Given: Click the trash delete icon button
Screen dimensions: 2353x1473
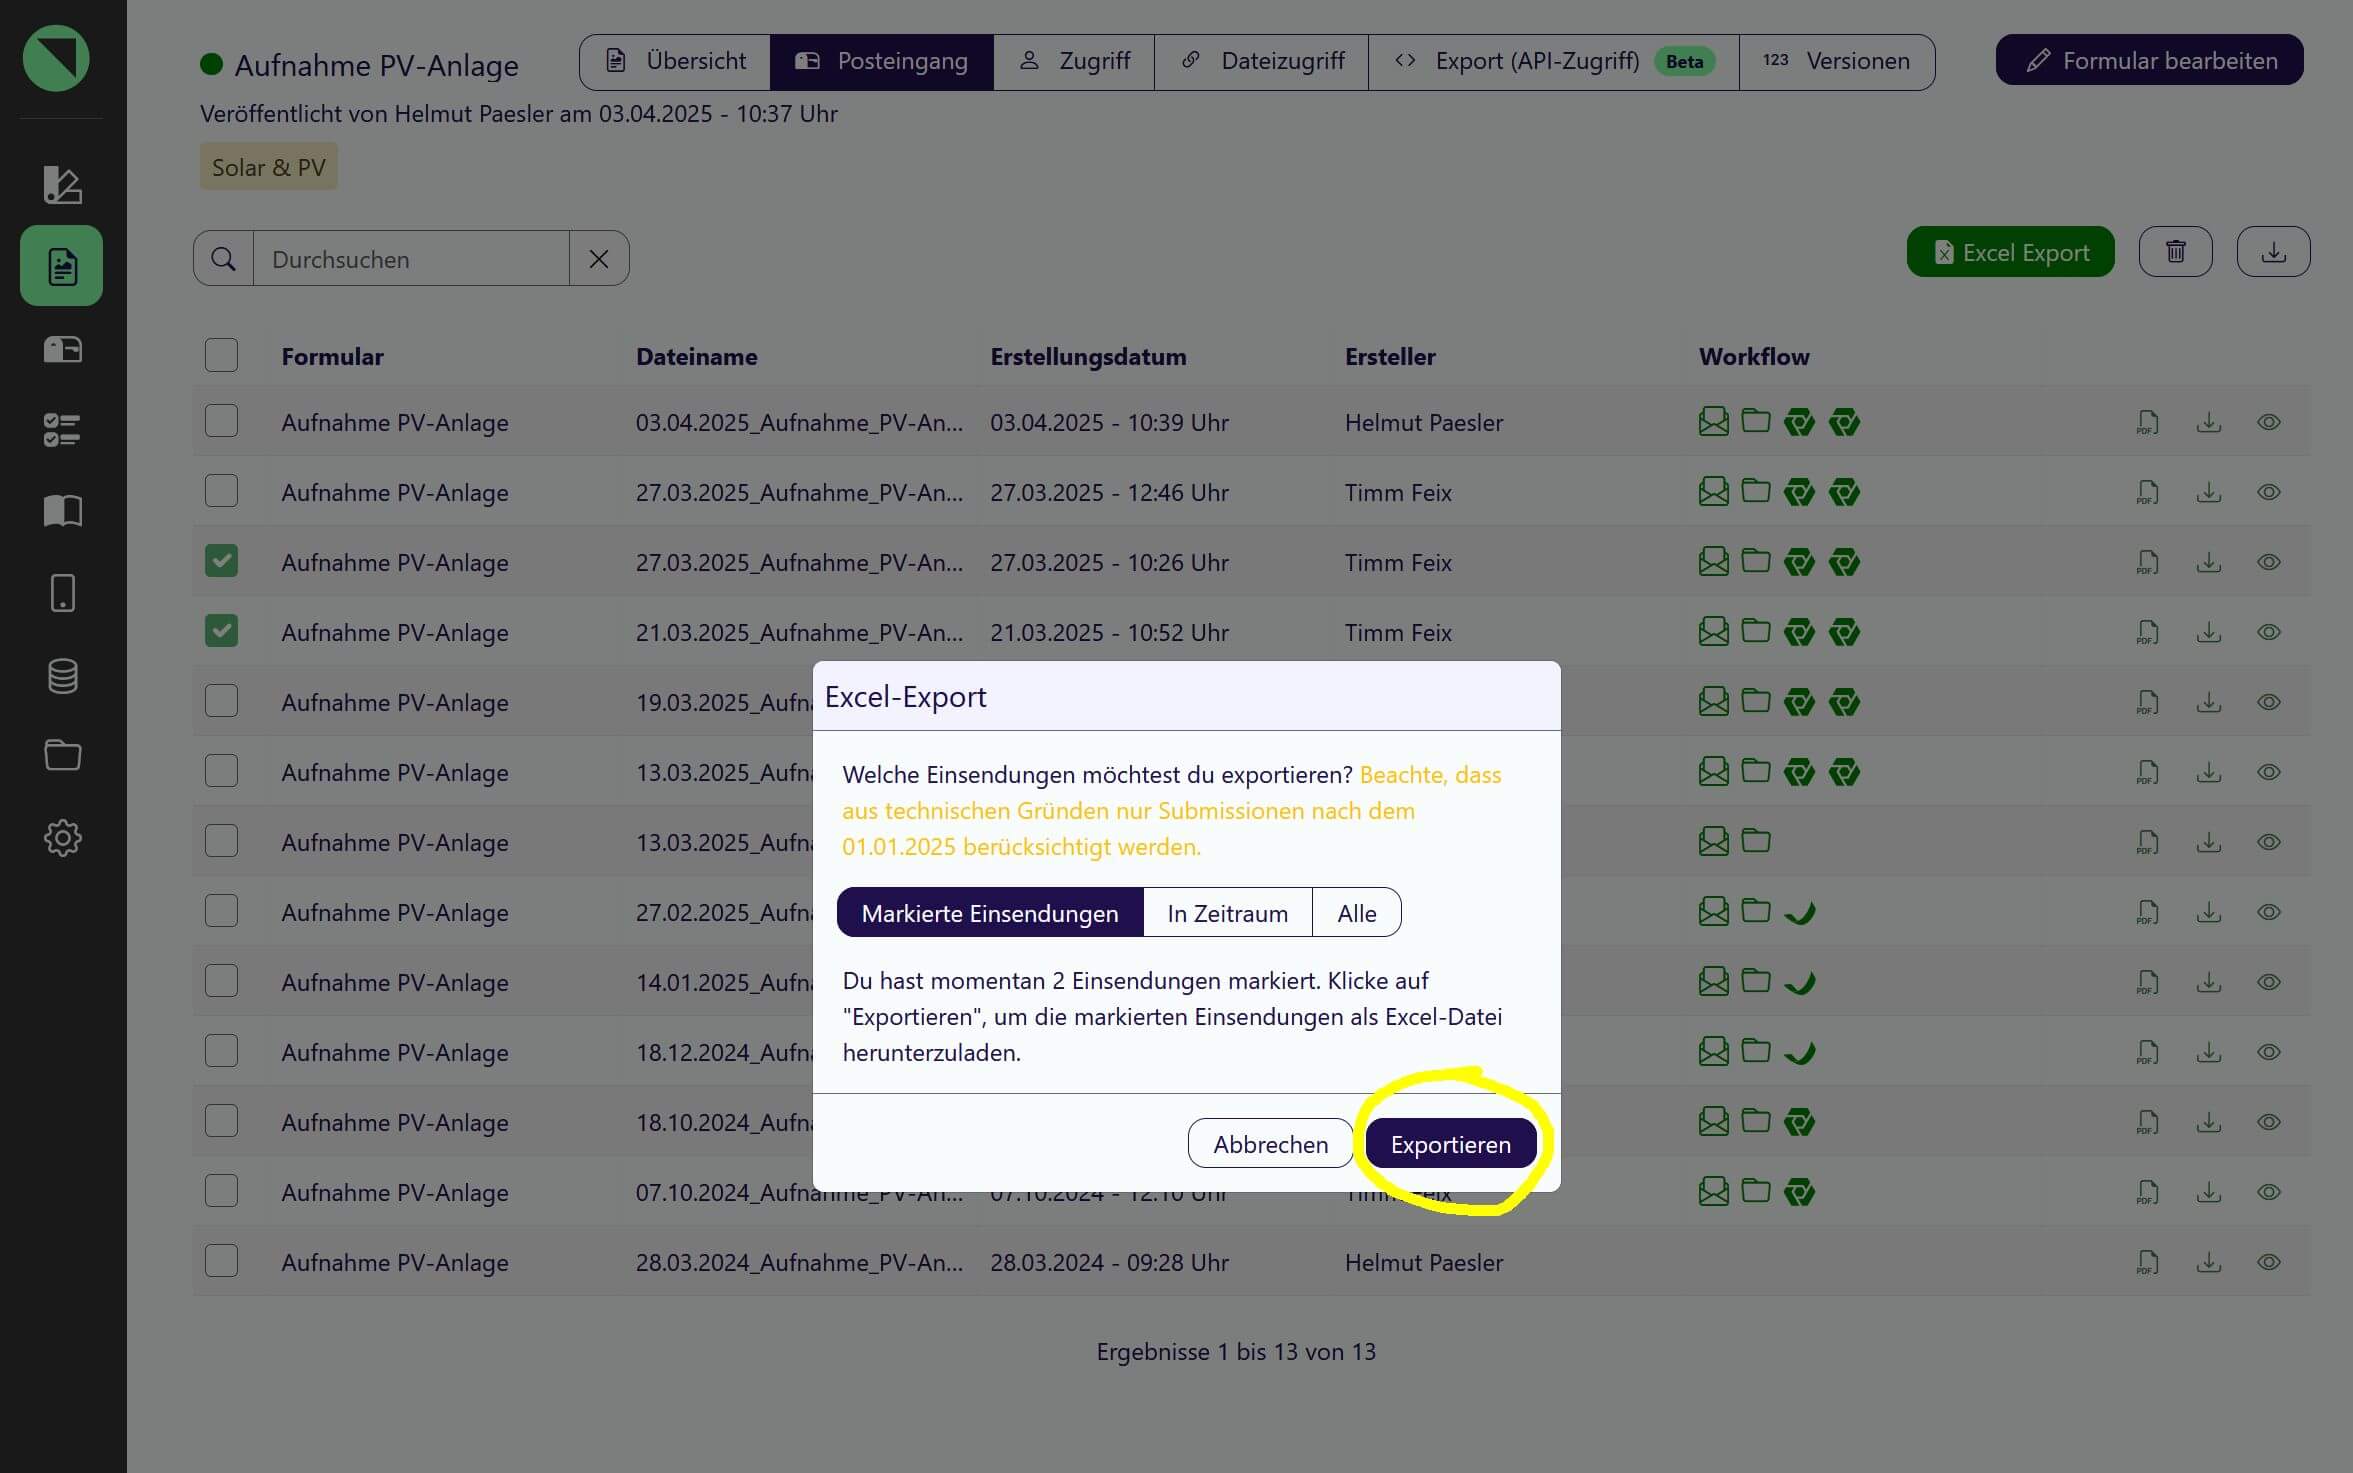Looking at the screenshot, I should tap(2175, 252).
